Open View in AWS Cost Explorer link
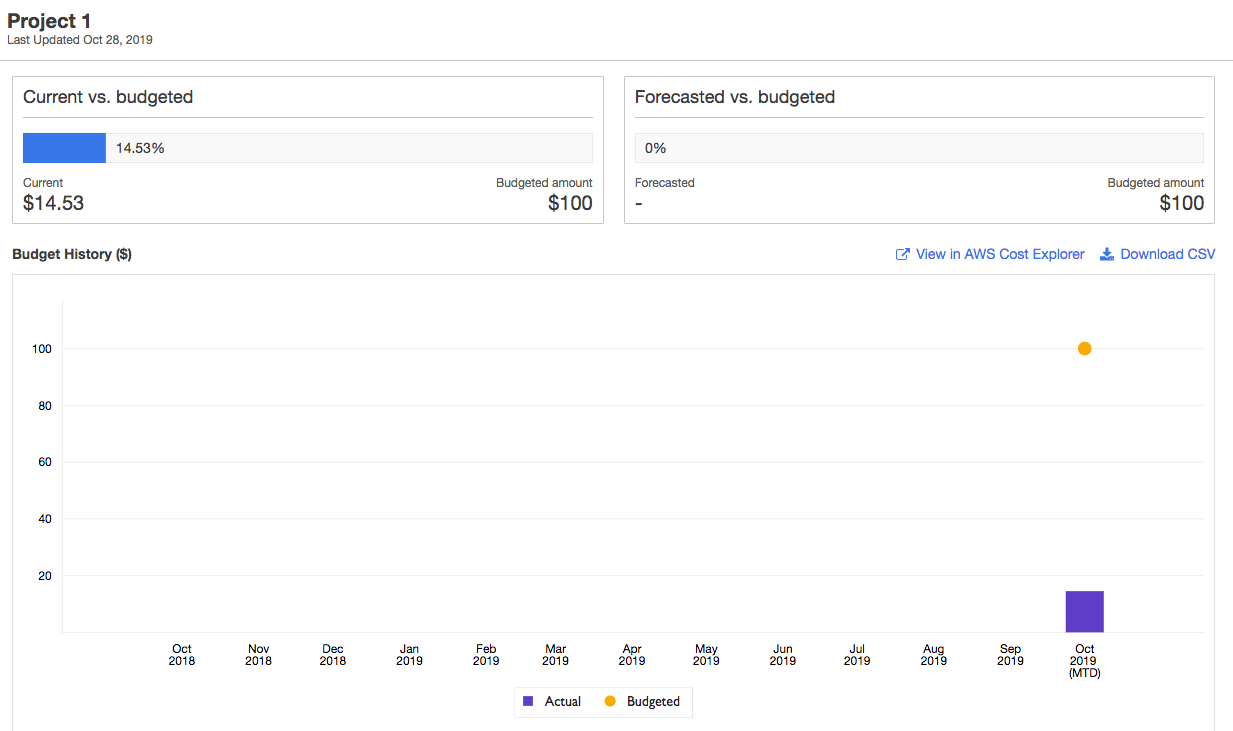Screen dimensions: 1233x731 tap(1000, 255)
